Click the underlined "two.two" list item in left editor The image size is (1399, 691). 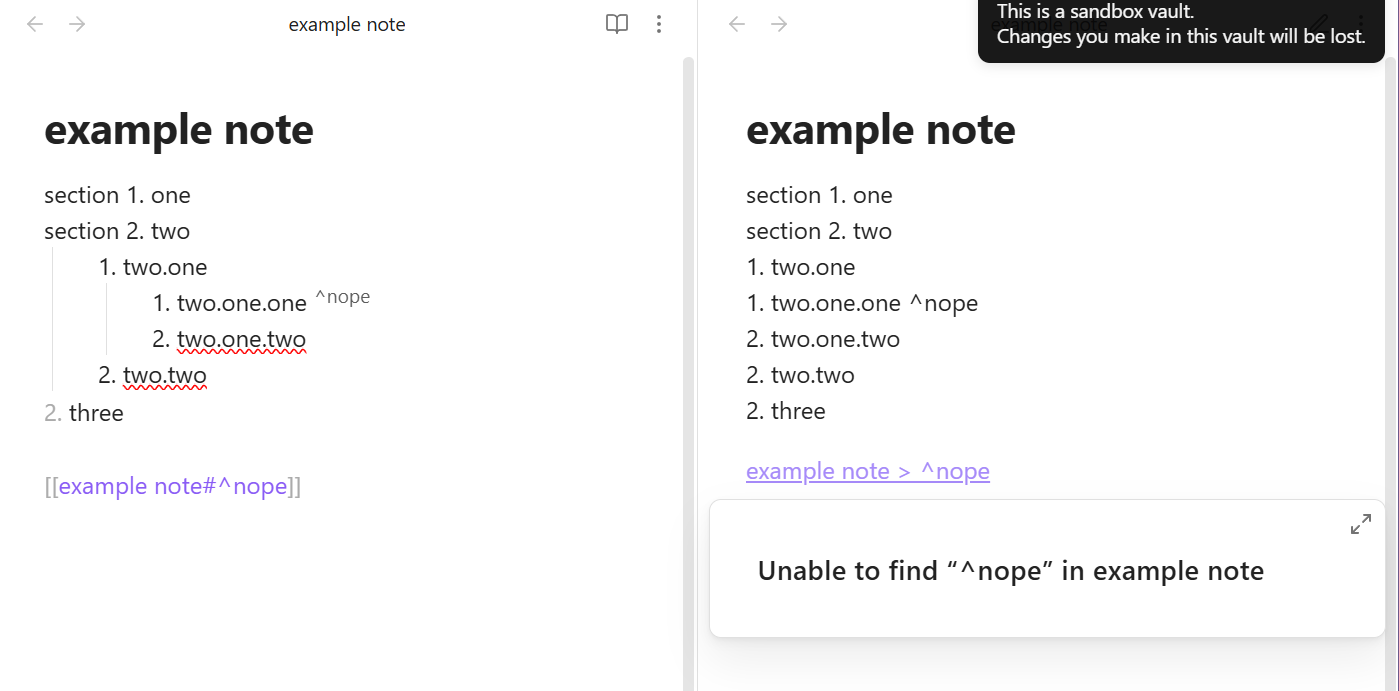coord(165,376)
